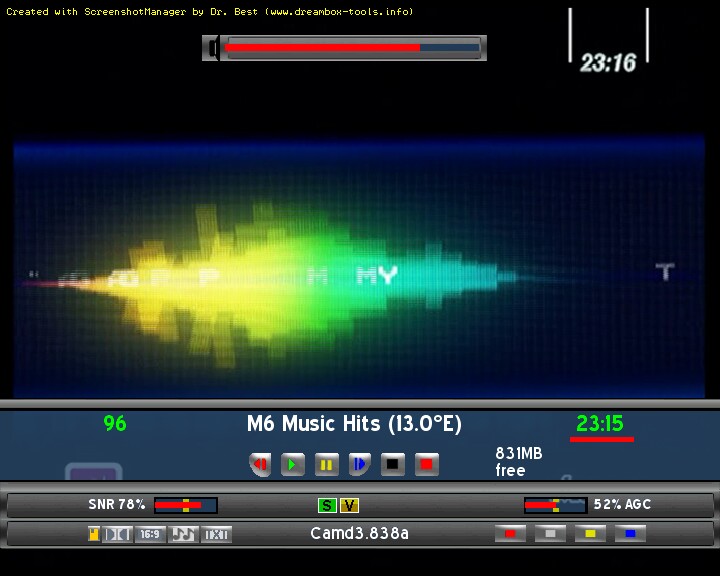The image size is (720, 576).
Task: Click the 831MB free disk space text
Action: [x=519, y=462]
